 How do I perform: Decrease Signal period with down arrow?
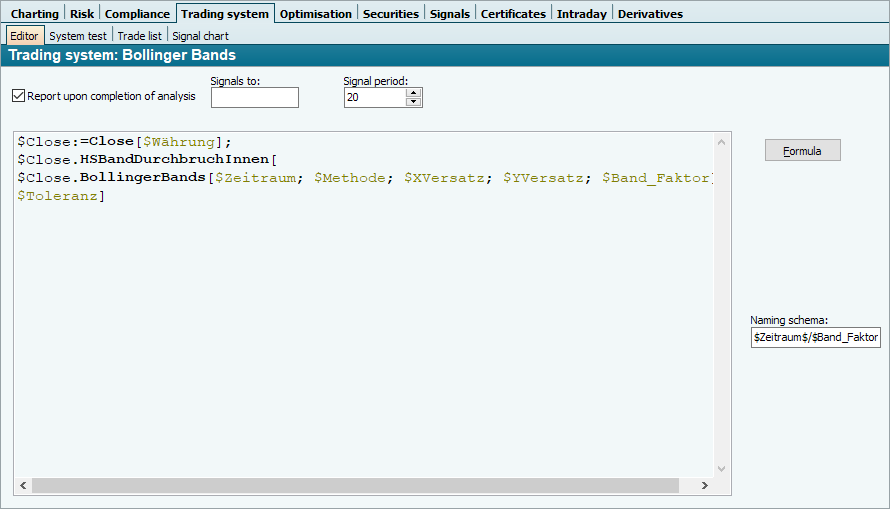[414, 102]
